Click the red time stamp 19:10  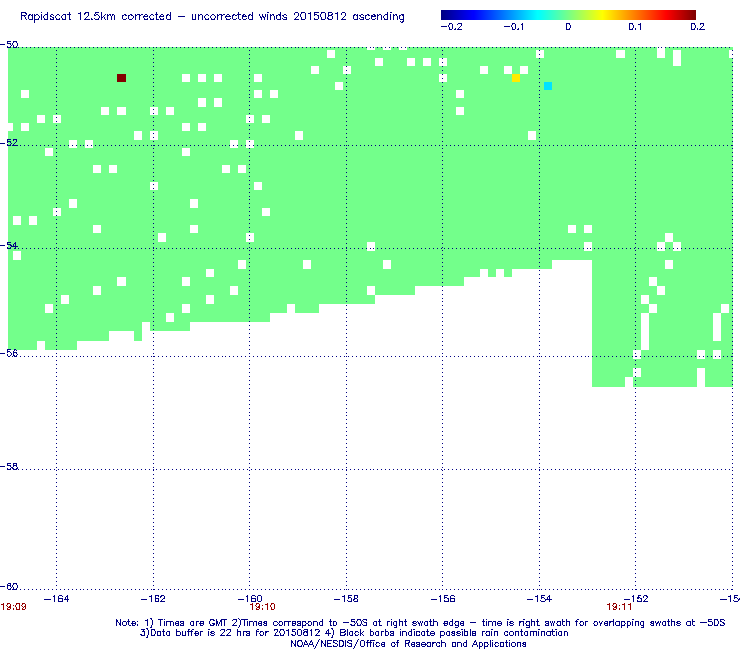point(262,607)
